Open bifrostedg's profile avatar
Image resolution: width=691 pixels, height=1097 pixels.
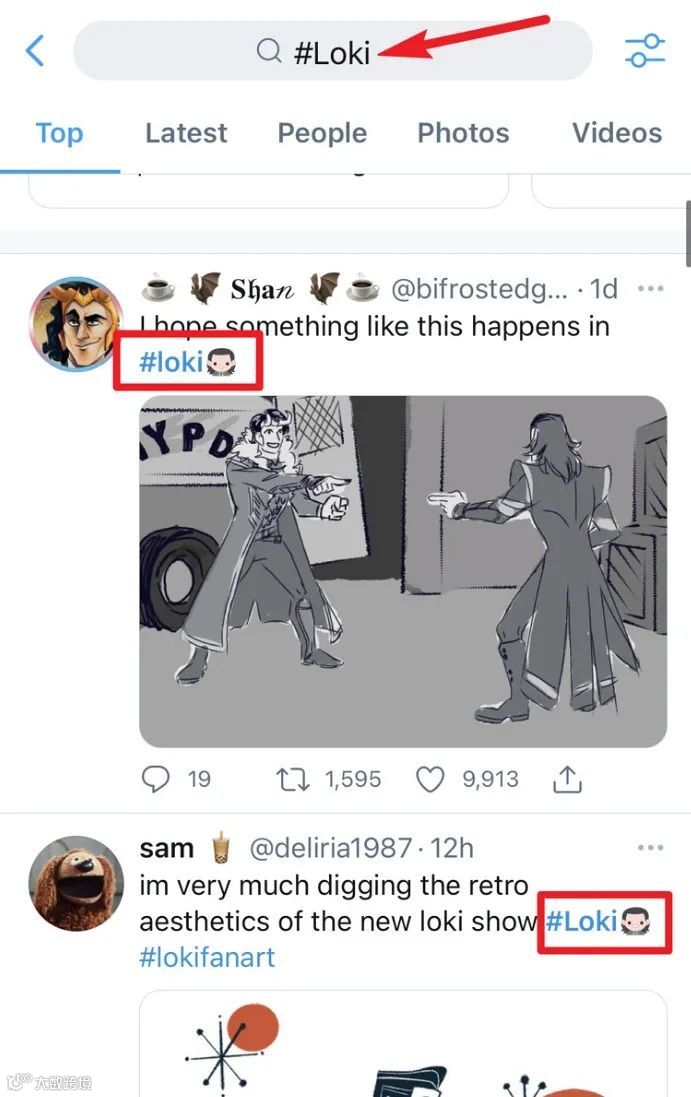[76, 322]
